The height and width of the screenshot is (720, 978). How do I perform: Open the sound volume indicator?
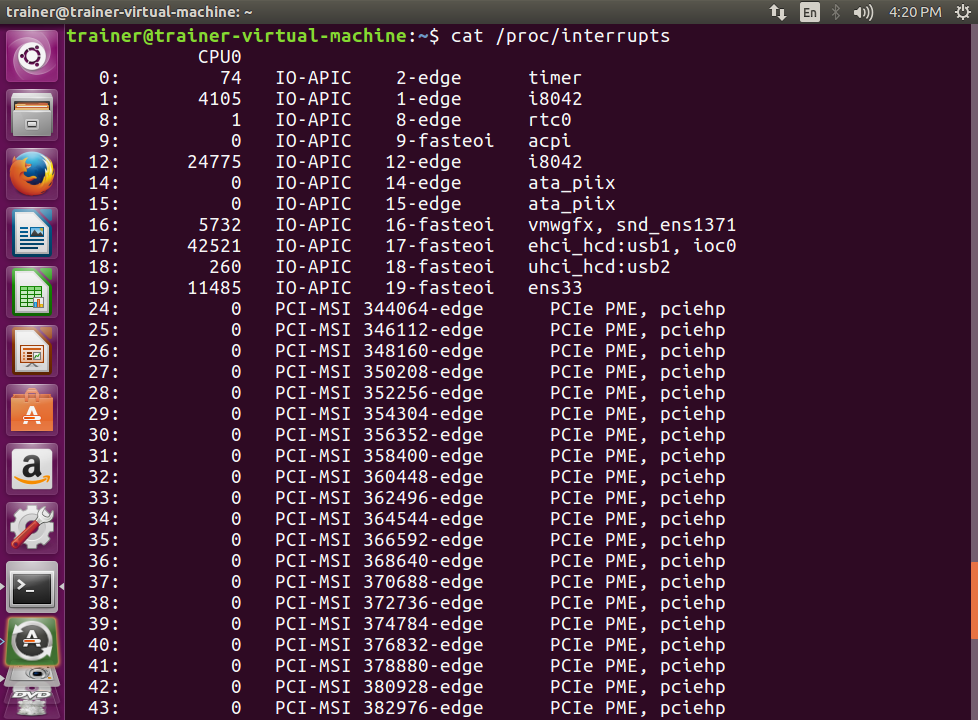click(863, 12)
